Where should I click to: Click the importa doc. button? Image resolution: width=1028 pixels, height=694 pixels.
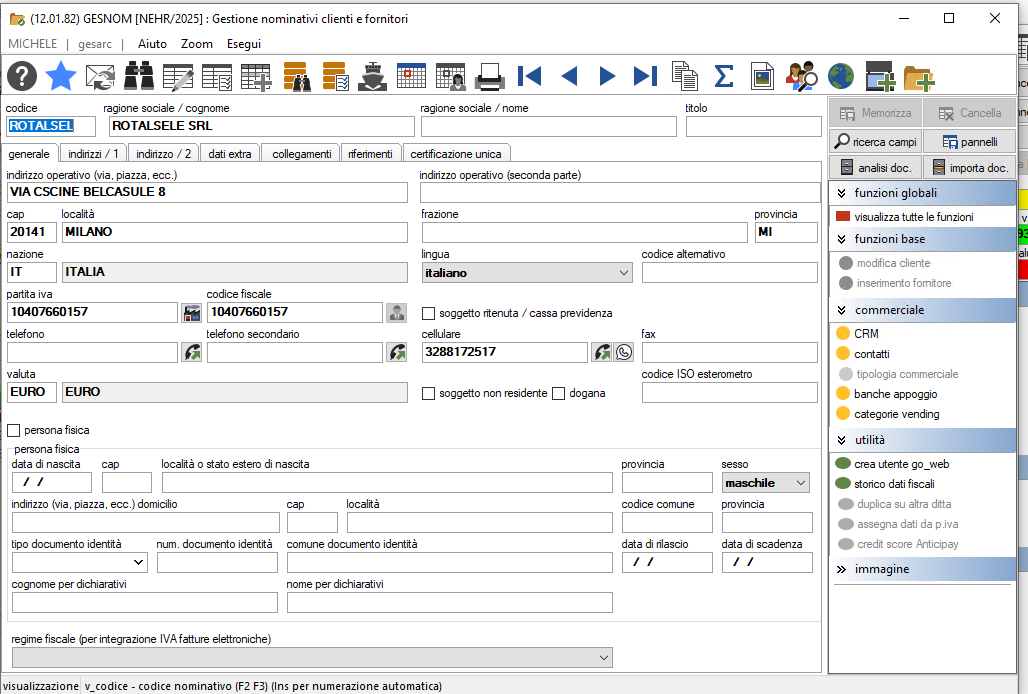[x=970, y=168]
